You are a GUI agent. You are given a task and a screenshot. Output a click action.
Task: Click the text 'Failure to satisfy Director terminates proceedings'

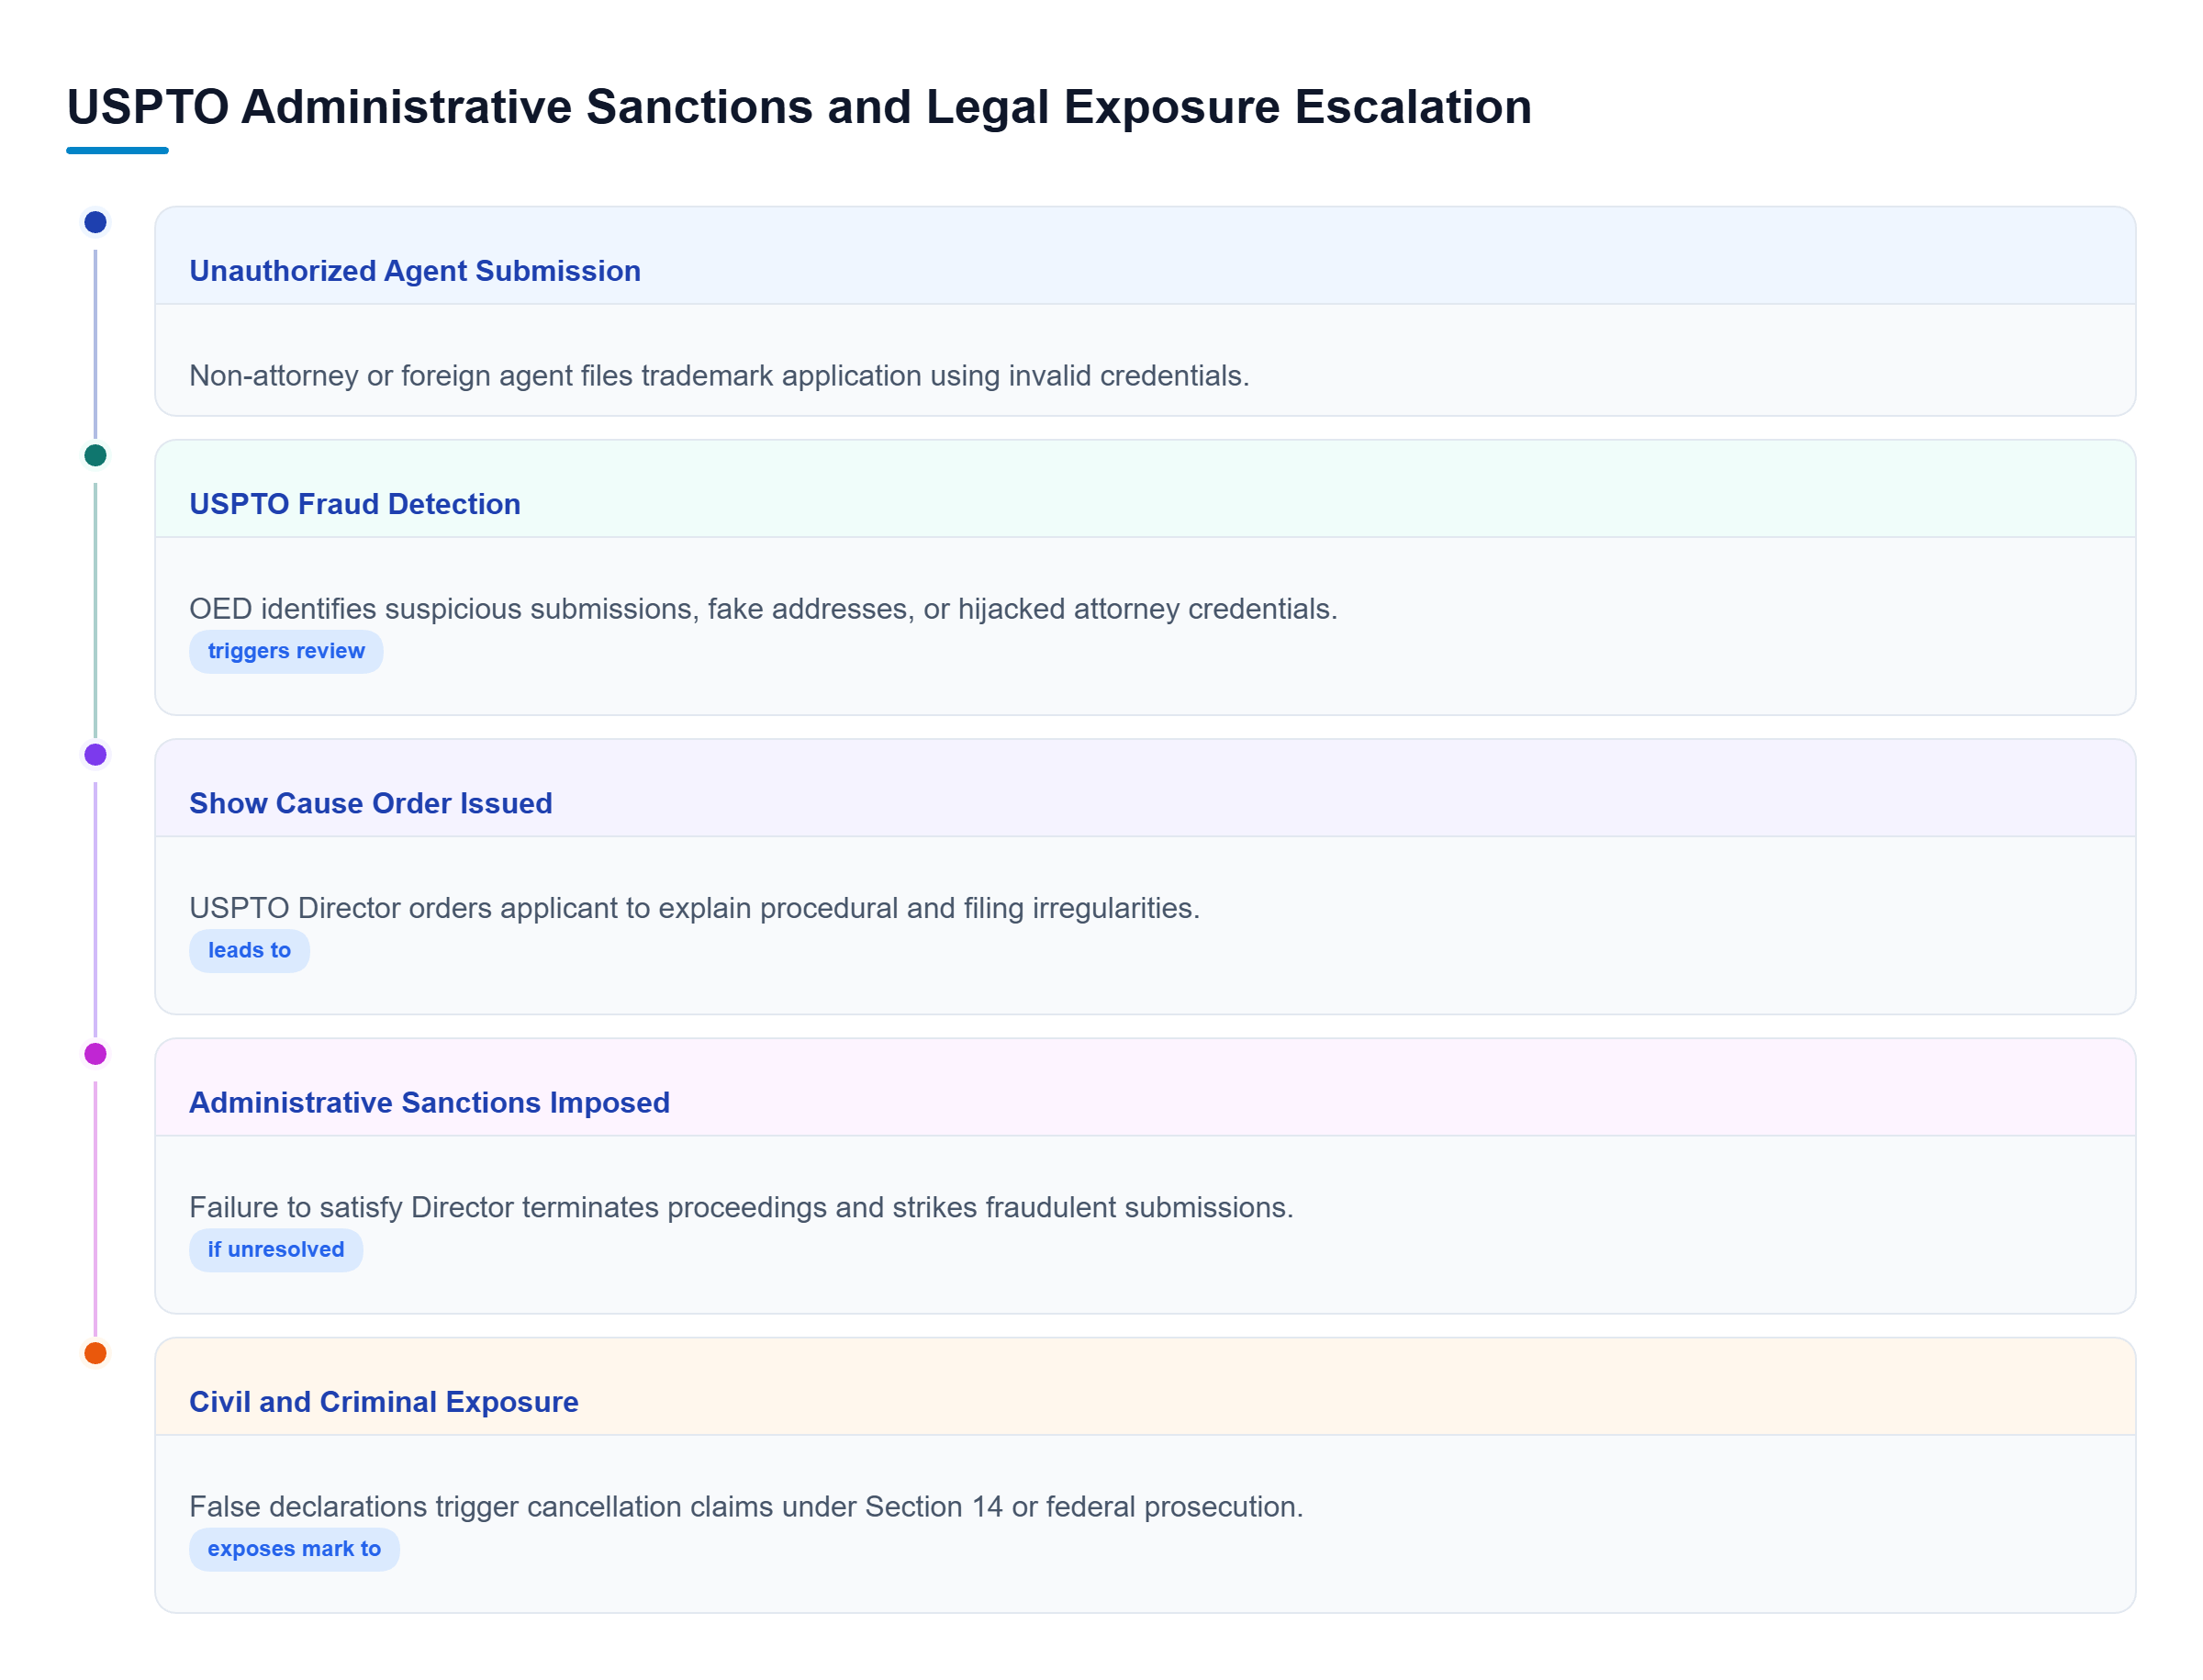[x=508, y=1207]
